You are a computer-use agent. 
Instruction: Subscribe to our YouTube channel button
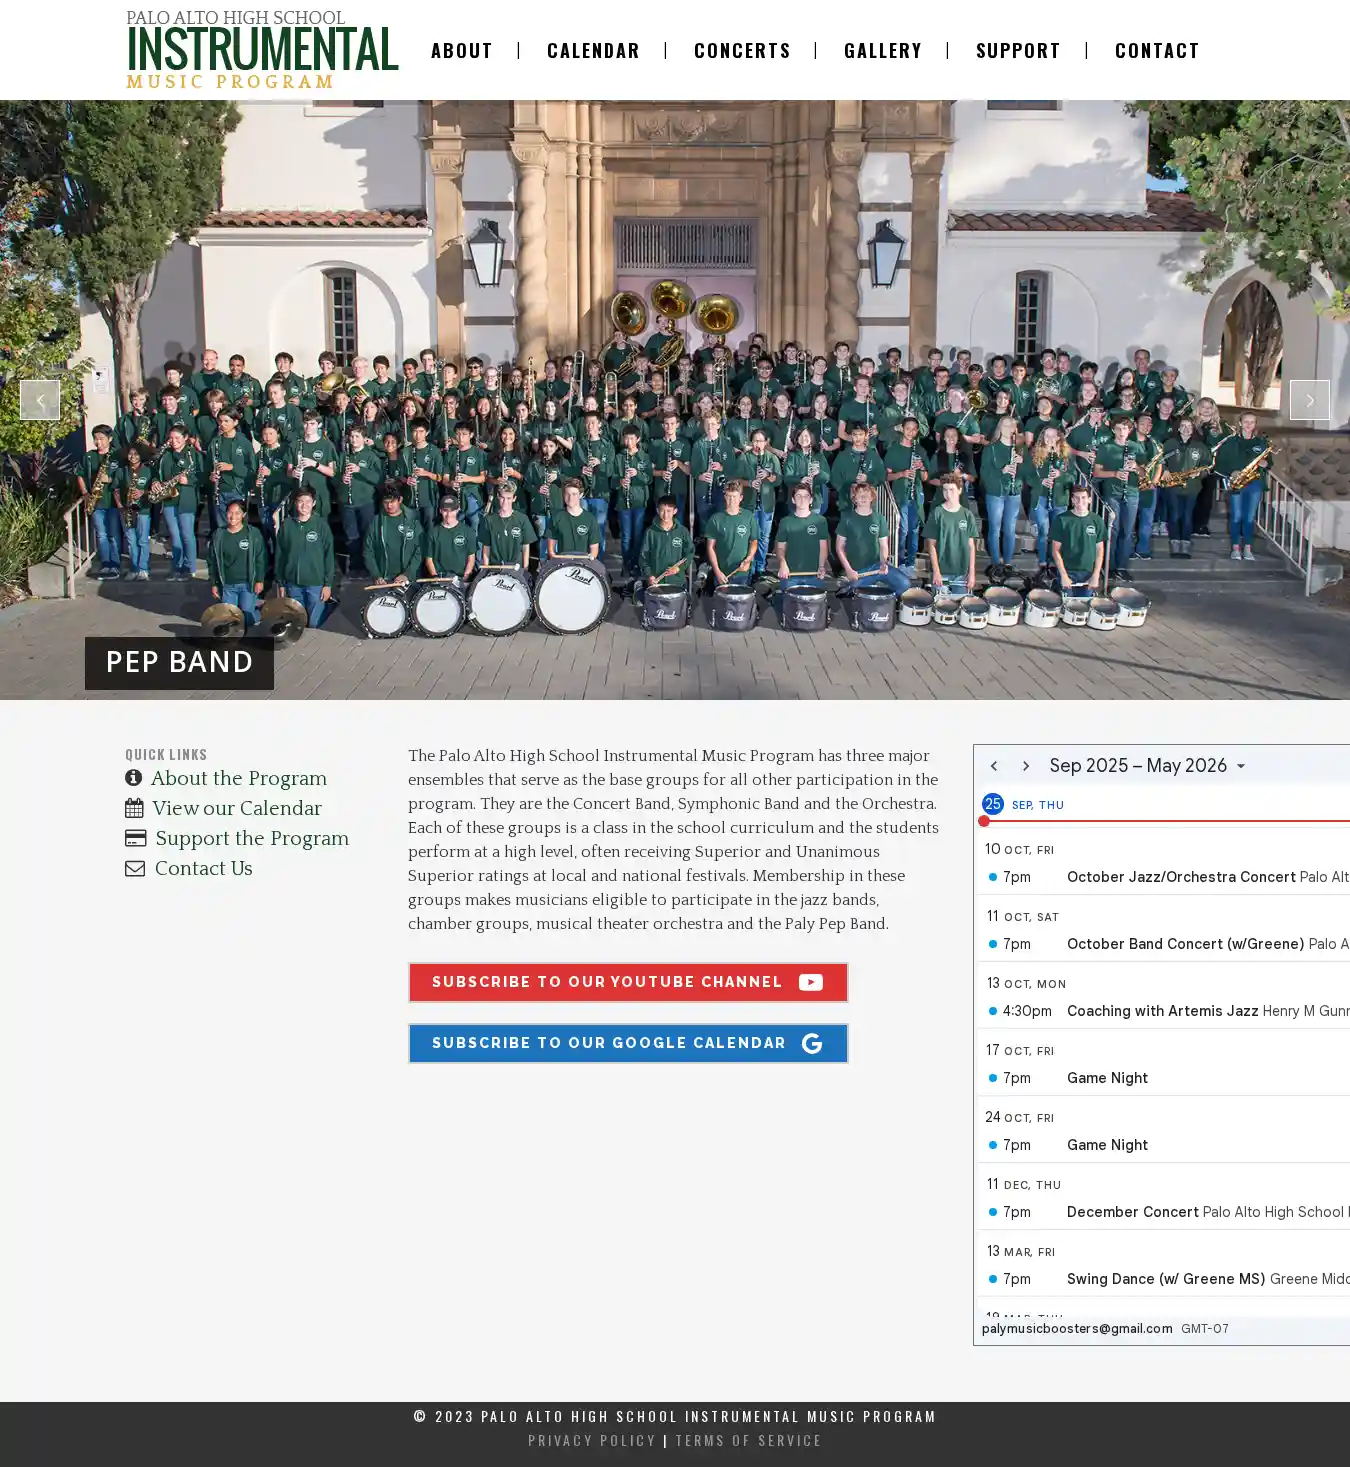(x=627, y=982)
